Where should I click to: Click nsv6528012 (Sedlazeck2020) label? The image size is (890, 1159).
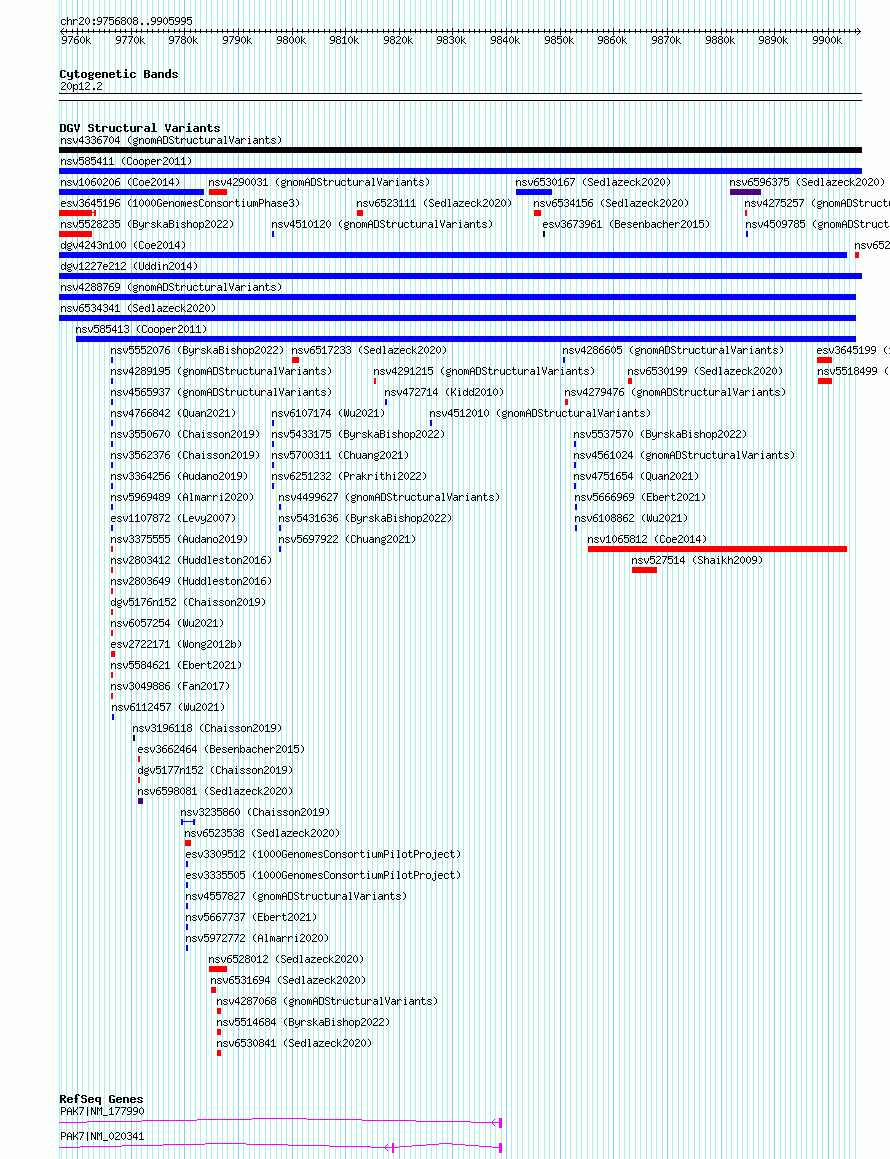(x=287, y=959)
